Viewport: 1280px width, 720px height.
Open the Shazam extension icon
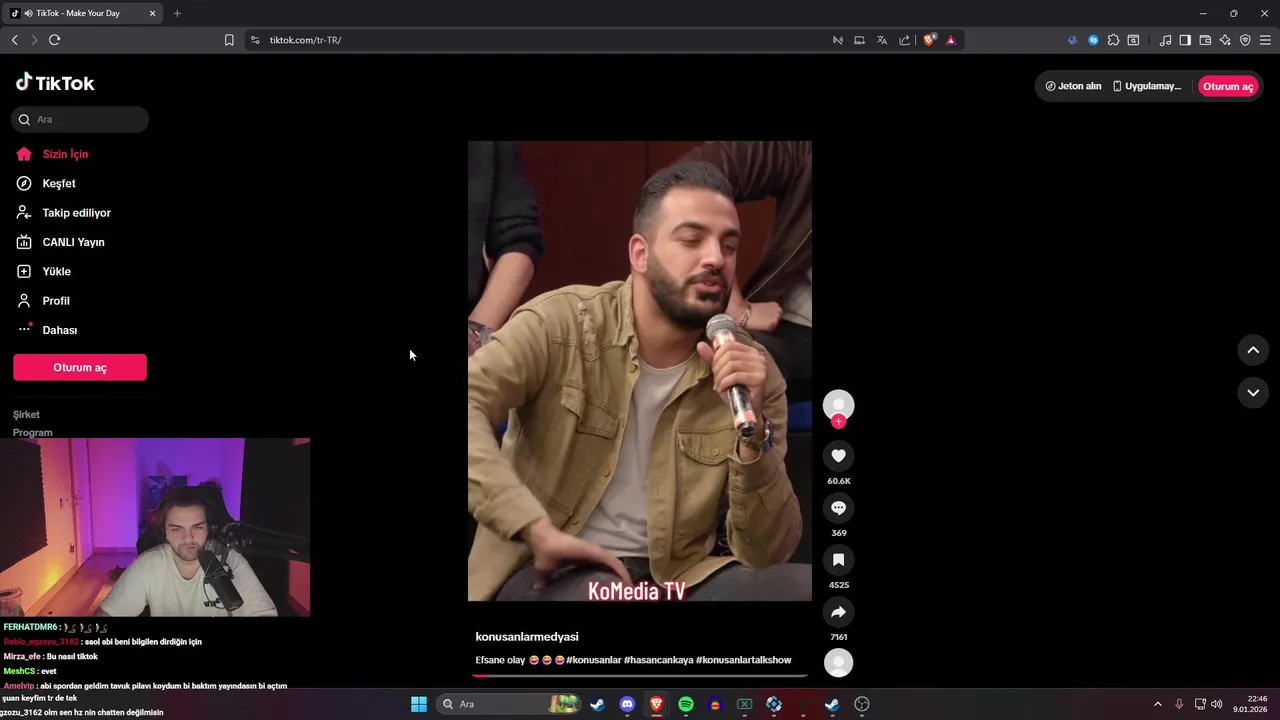1093,40
